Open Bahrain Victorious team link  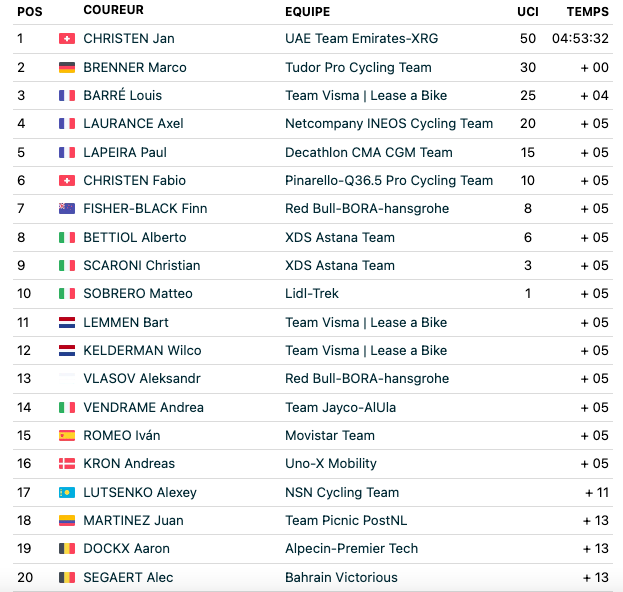[x=341, y=577]
